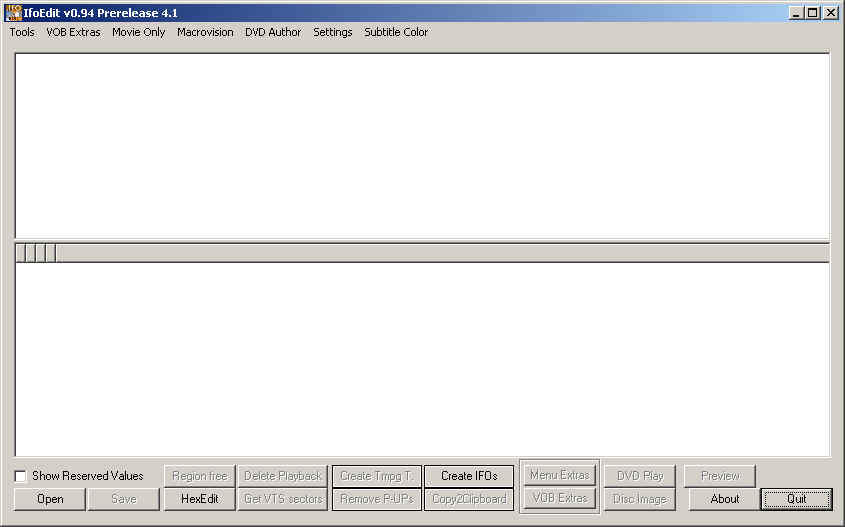The image size is (845, 527).
Task: Click the DVD Play button
Action: point(640,476)
